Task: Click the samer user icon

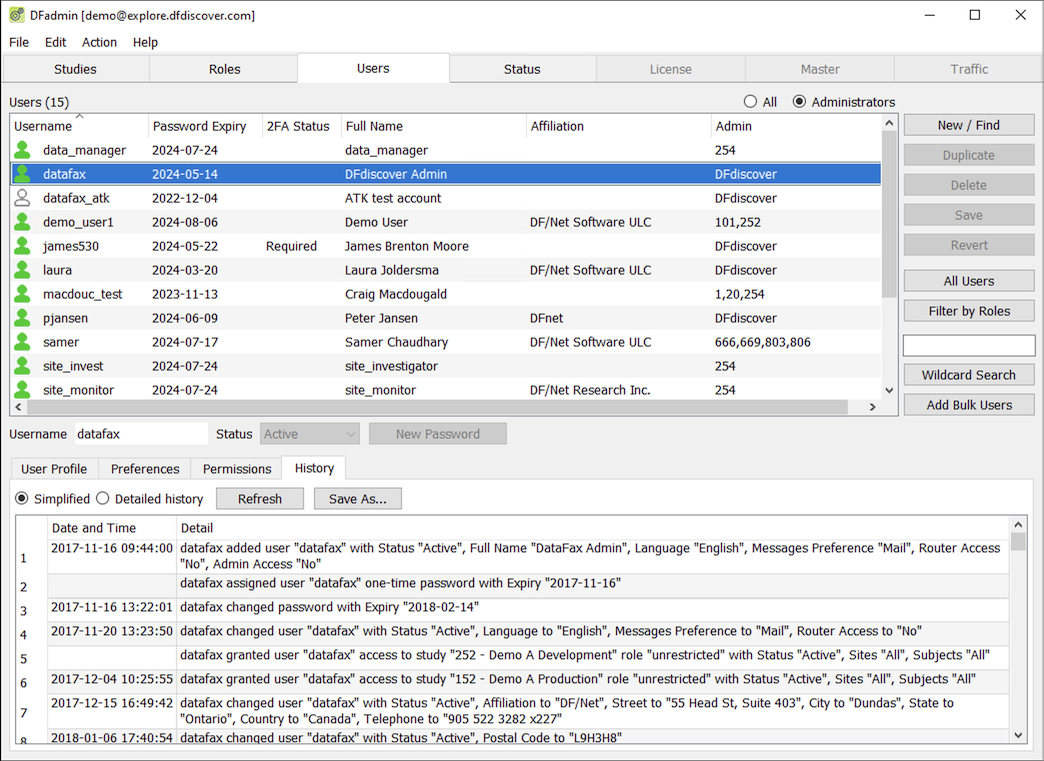Action: coord(23,342)
